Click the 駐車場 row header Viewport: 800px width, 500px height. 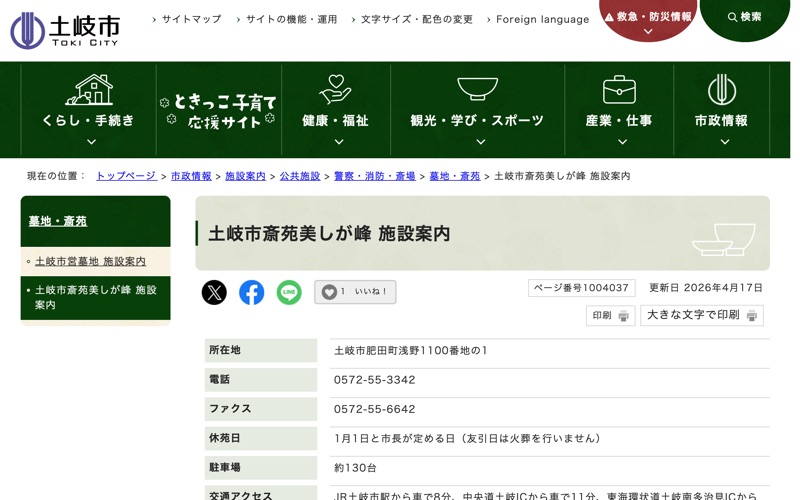click(x=261, y=467)
